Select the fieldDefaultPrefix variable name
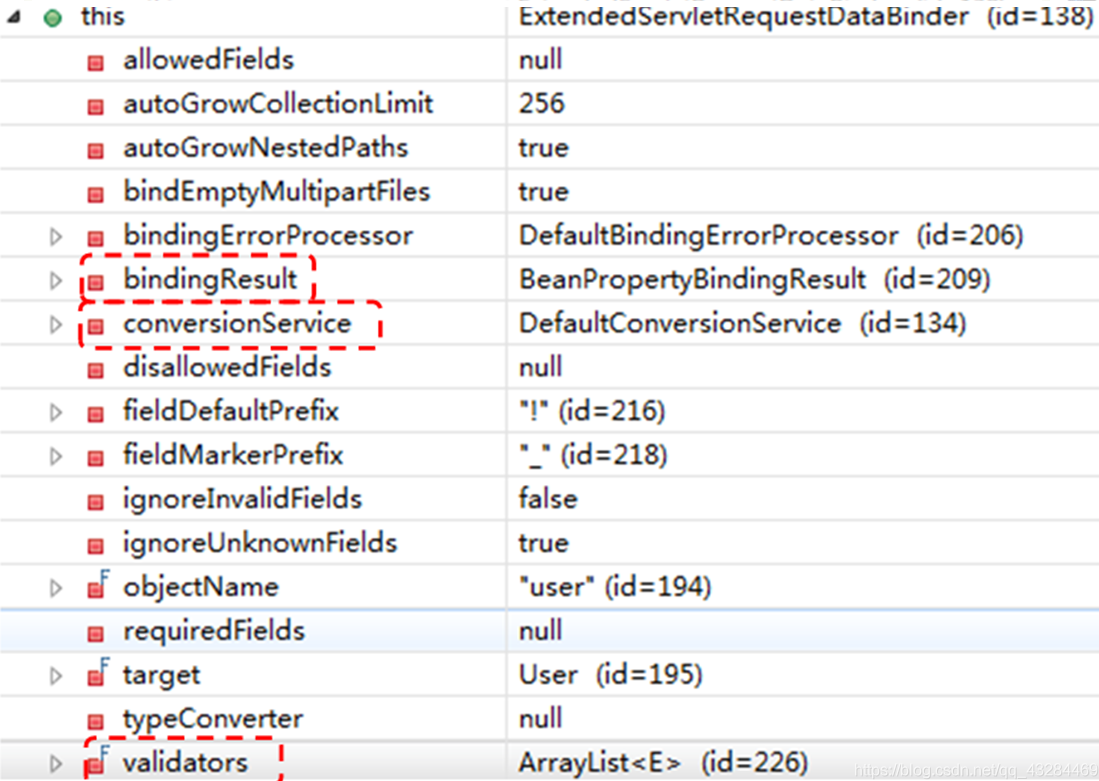This screenshot has width=1099, height=781. pos(231,411)
